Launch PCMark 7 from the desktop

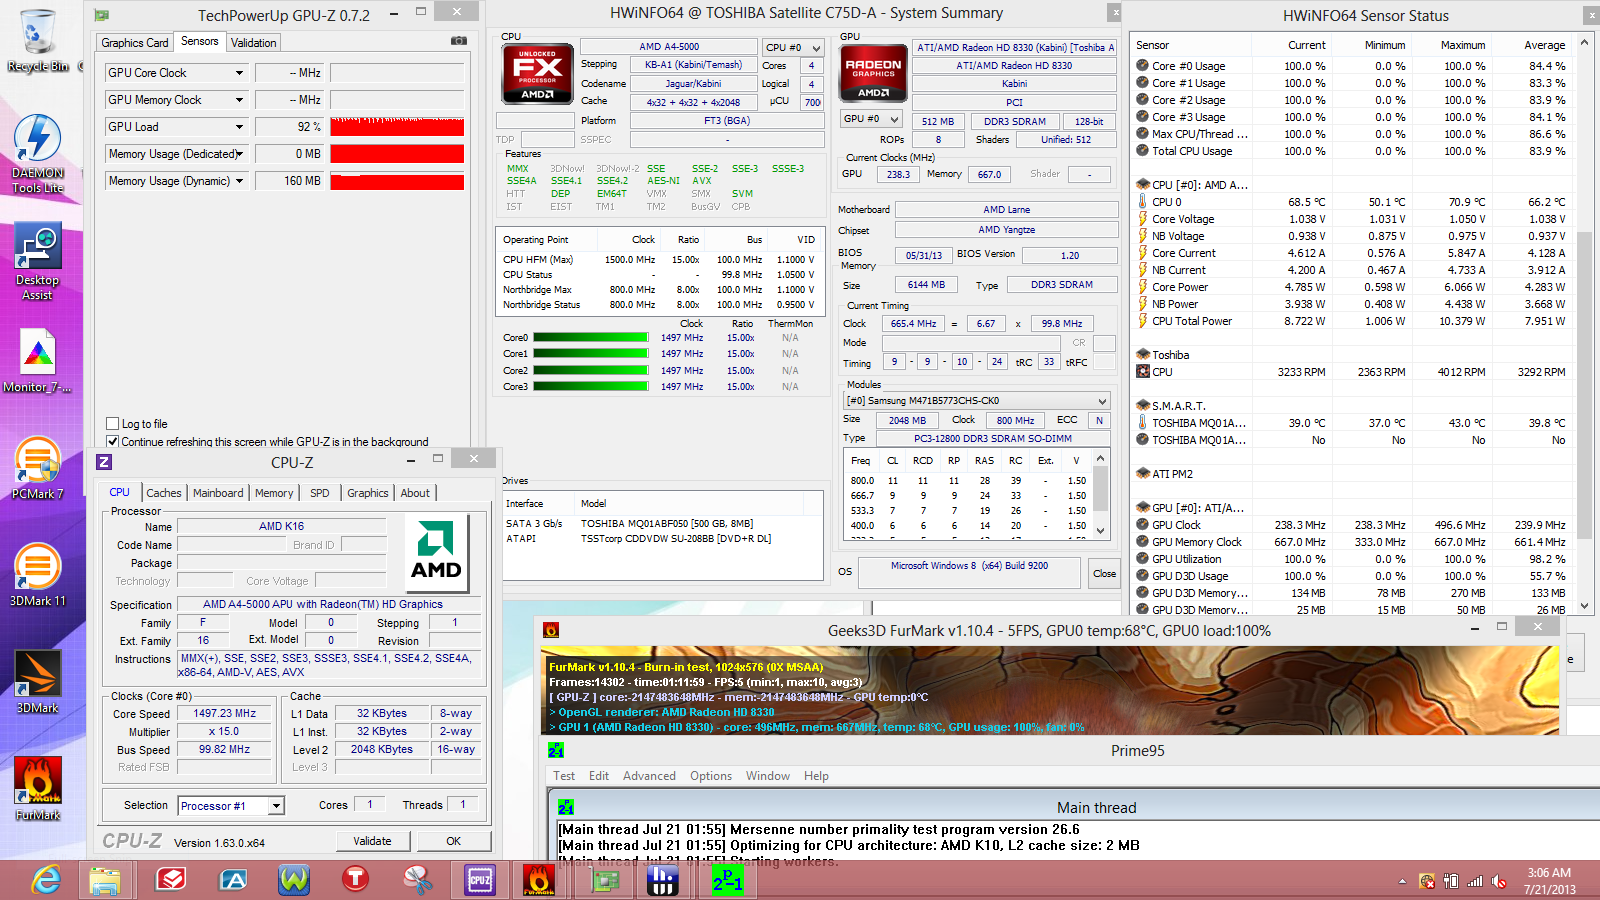point(37,468)
